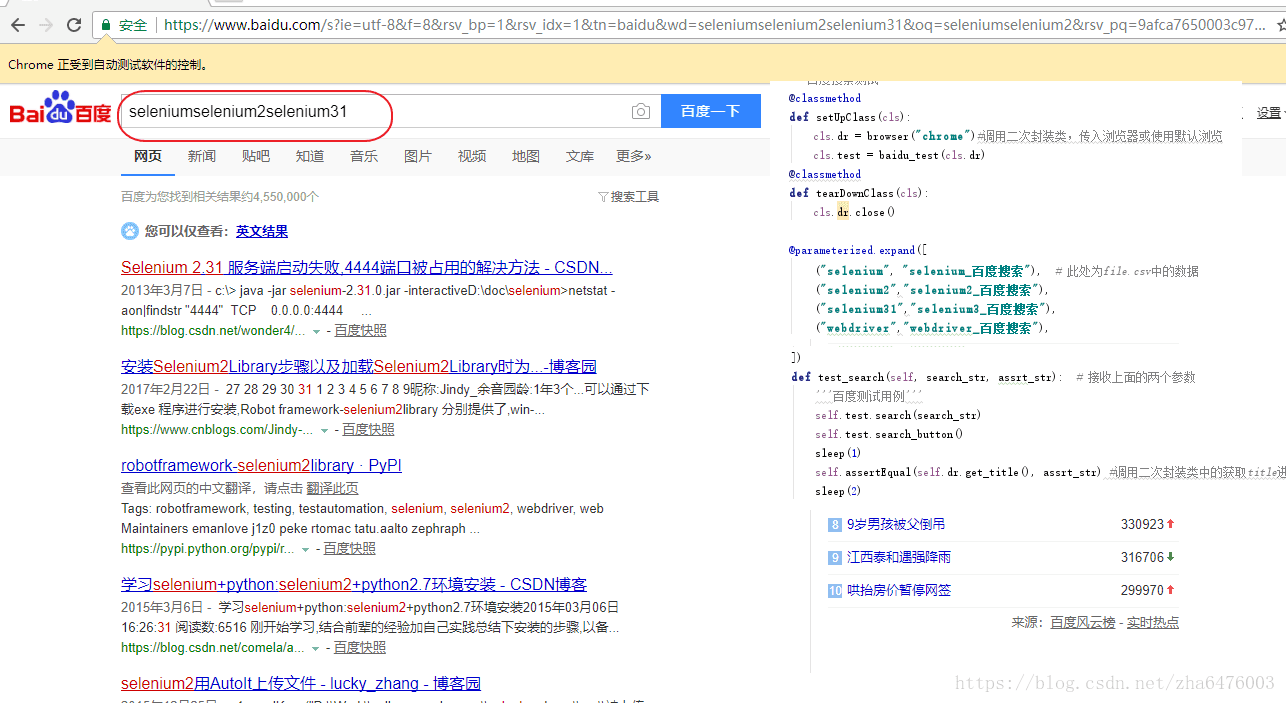This screenshot has height=703, width=1286.
Task: Open result 安装Selenium2Library步骤
Action: point(359,367)
